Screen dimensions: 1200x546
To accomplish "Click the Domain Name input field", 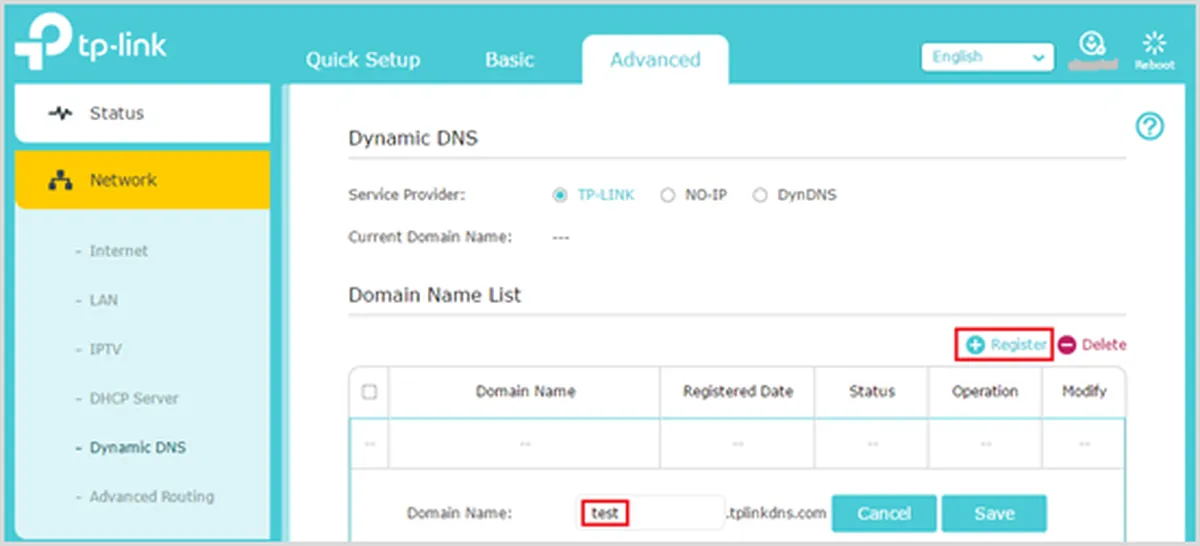I will click(651, 513).
